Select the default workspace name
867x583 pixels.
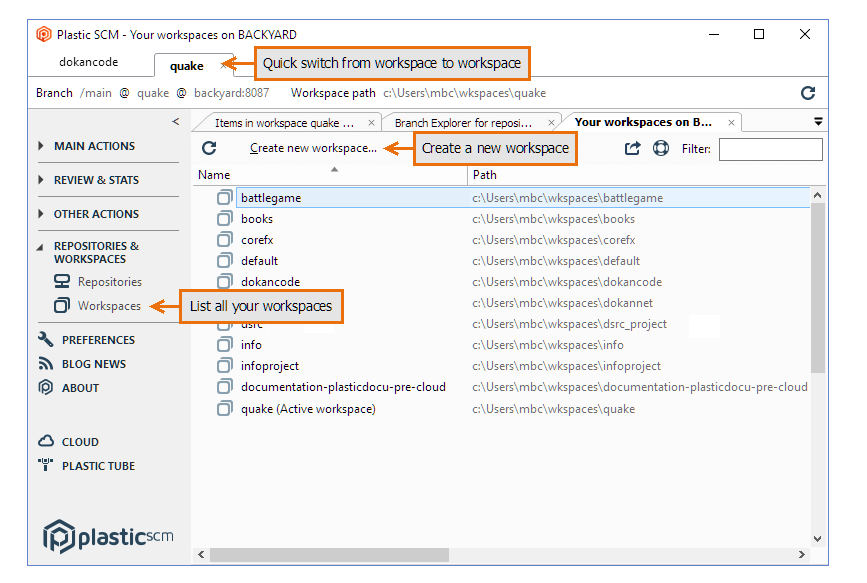259,261
